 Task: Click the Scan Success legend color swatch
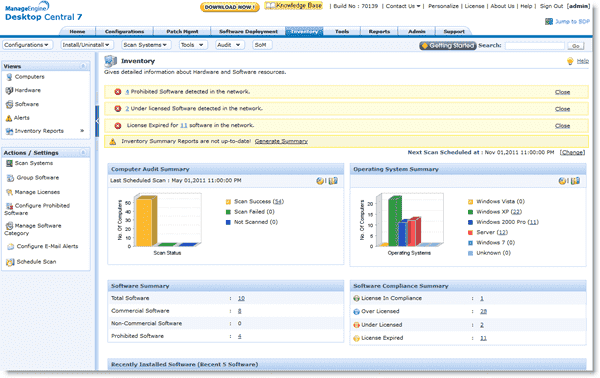pyautogui.click(x=228, y=202)
